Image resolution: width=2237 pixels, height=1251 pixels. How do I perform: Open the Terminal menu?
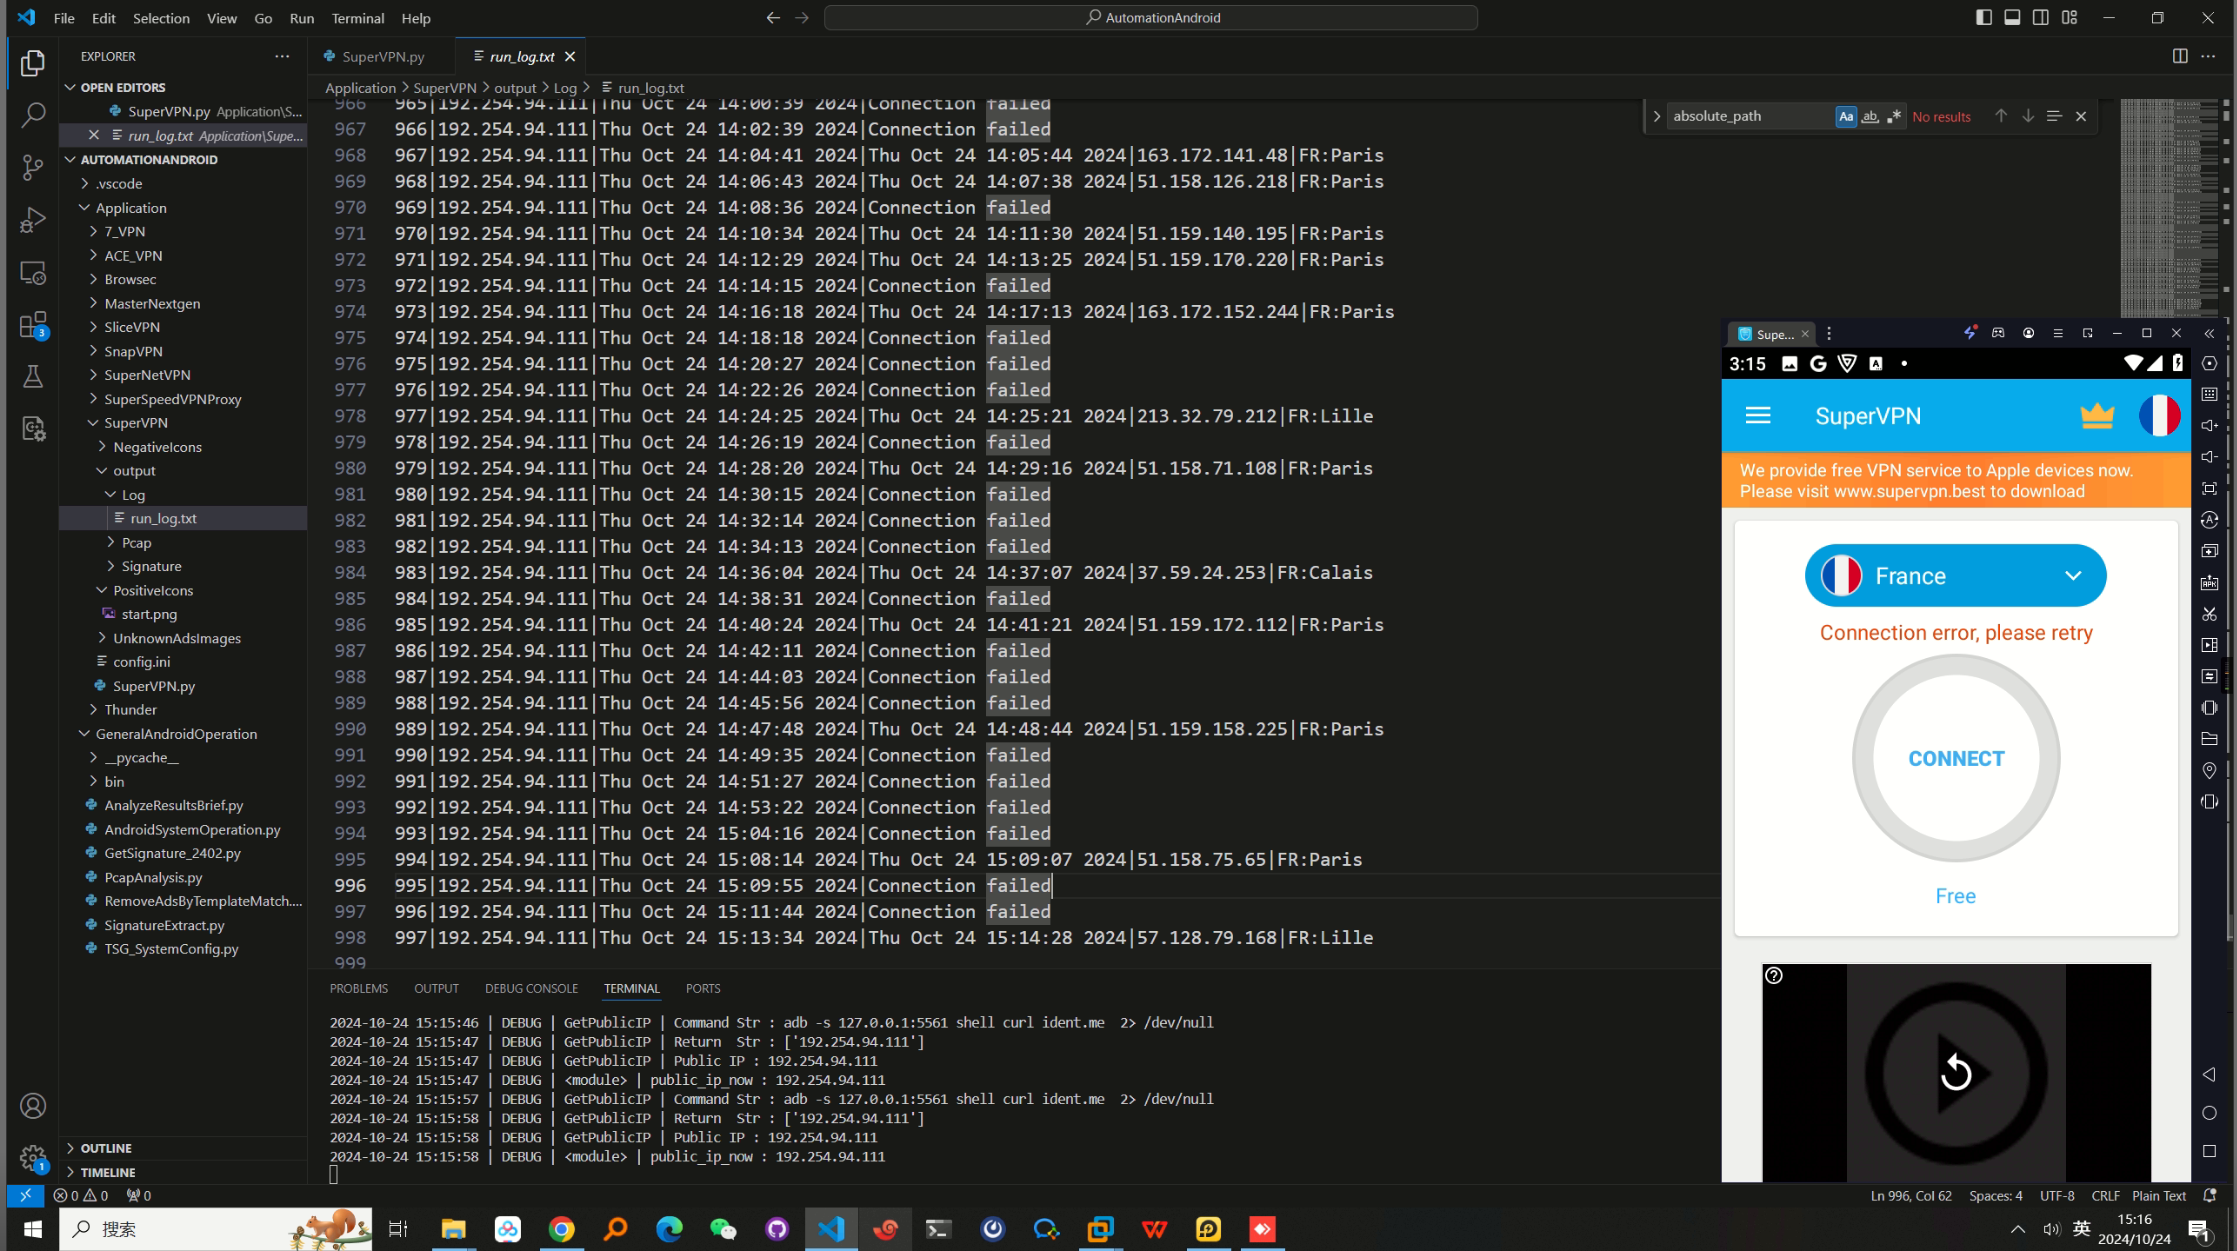tap(357, 18)
